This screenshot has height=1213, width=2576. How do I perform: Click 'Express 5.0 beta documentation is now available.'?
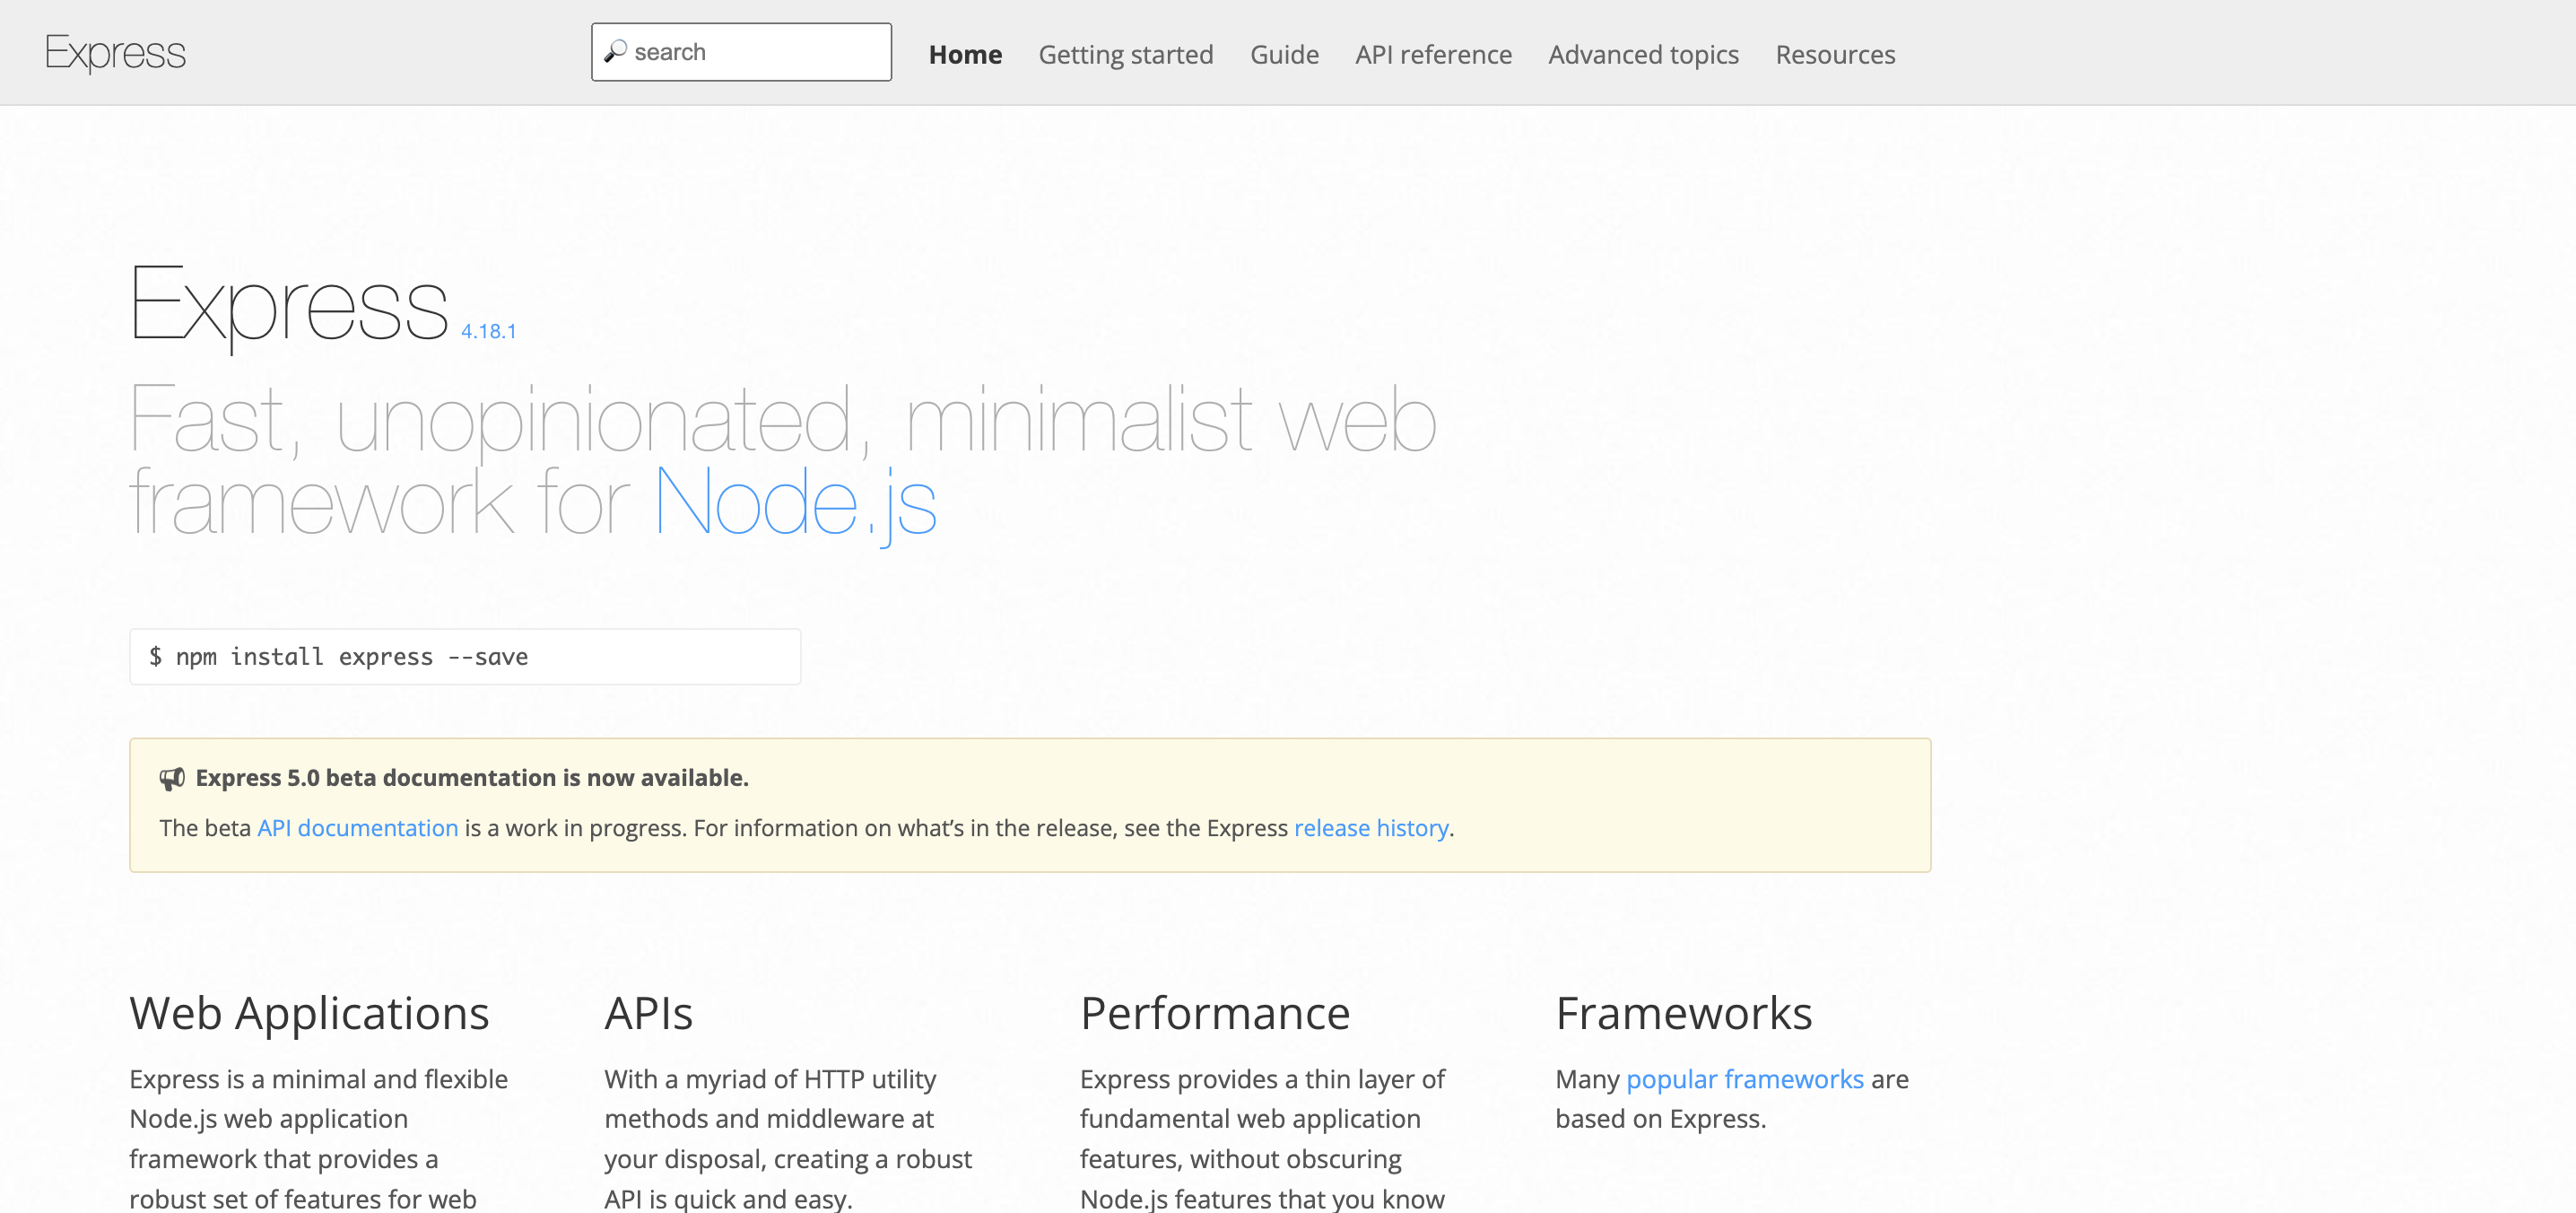coord(471,778)
